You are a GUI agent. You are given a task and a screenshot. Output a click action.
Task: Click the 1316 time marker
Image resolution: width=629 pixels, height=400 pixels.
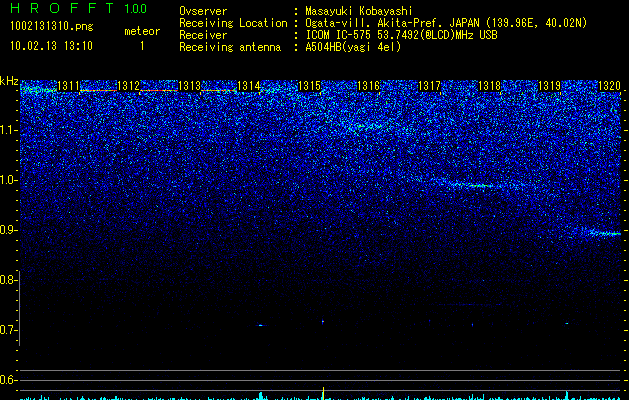[369, 85]
